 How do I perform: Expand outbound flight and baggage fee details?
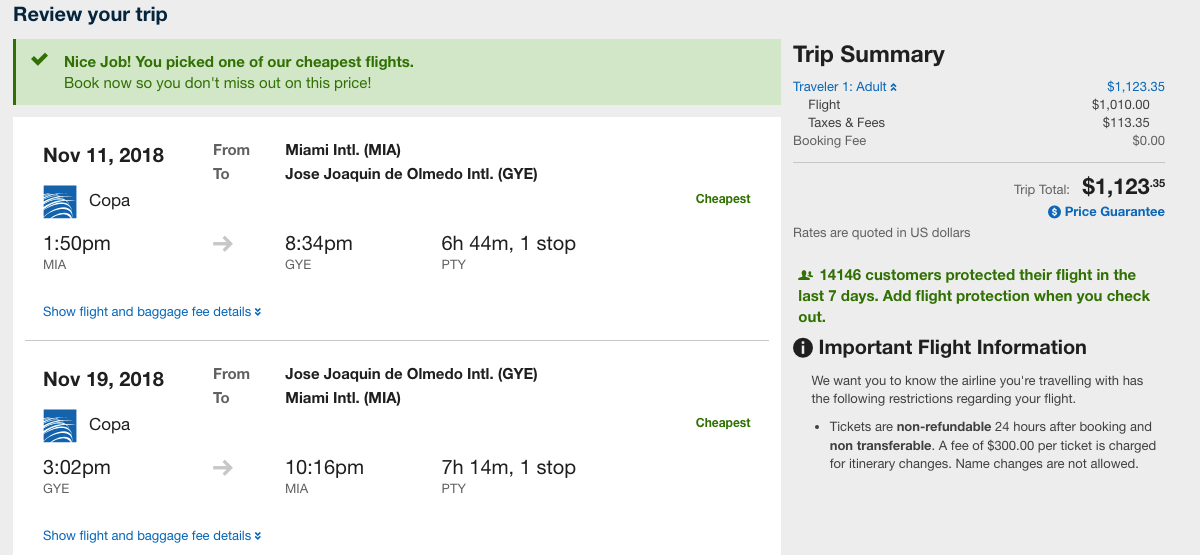[152, 312]
